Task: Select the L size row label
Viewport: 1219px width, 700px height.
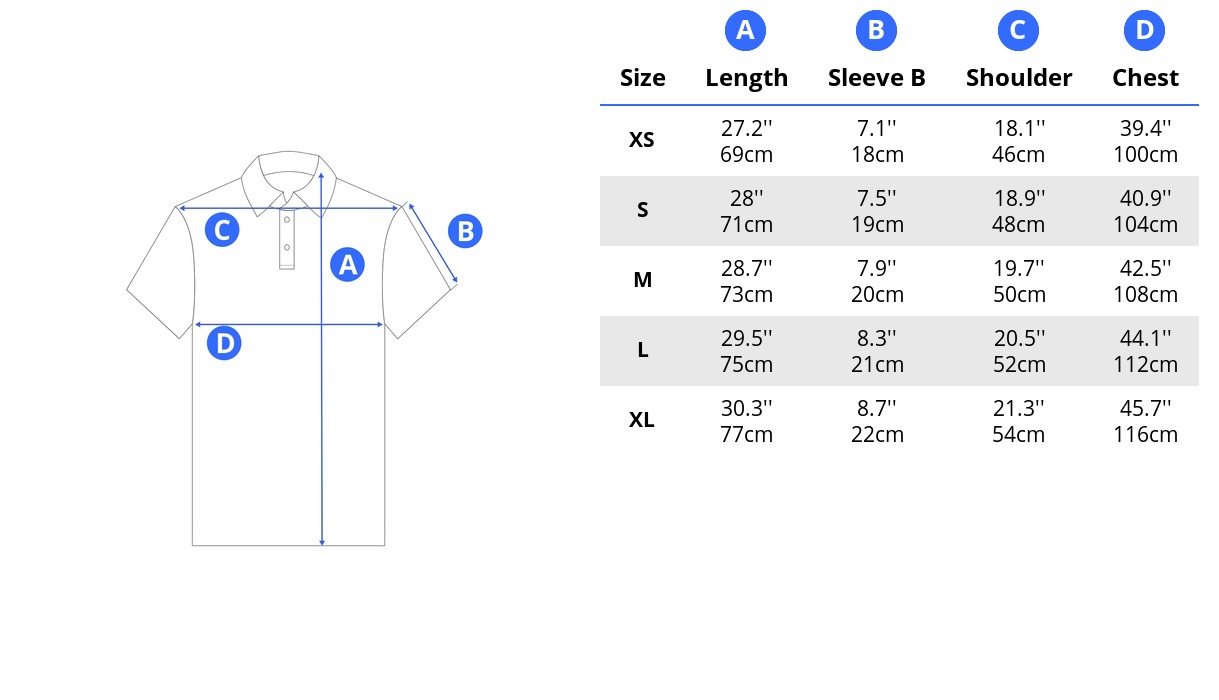Action: [x=642, y=350]
